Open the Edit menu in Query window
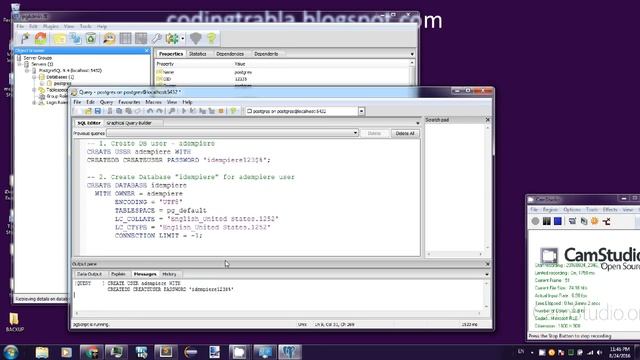Screen dimensions: 640x360 pyautogui.click(x=90, y=102)
